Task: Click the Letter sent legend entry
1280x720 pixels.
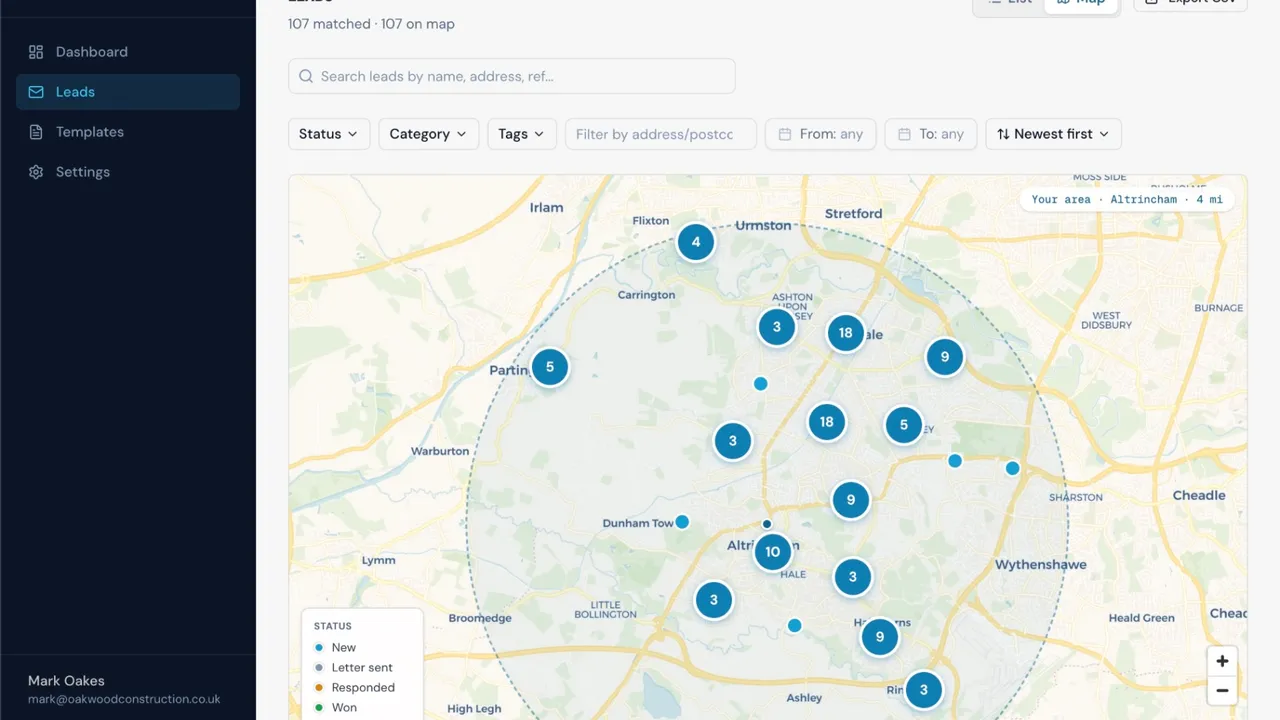Action: [x=353, y=668]
